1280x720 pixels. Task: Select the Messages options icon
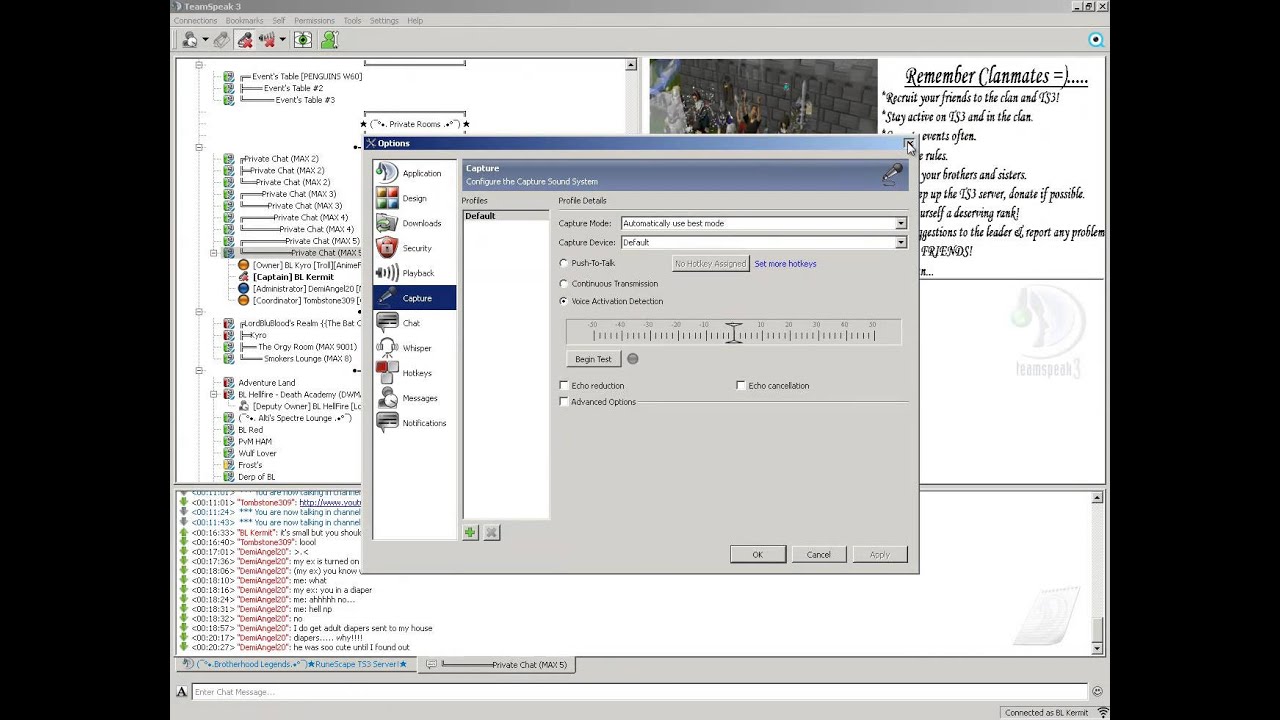[x=387, y=398]
